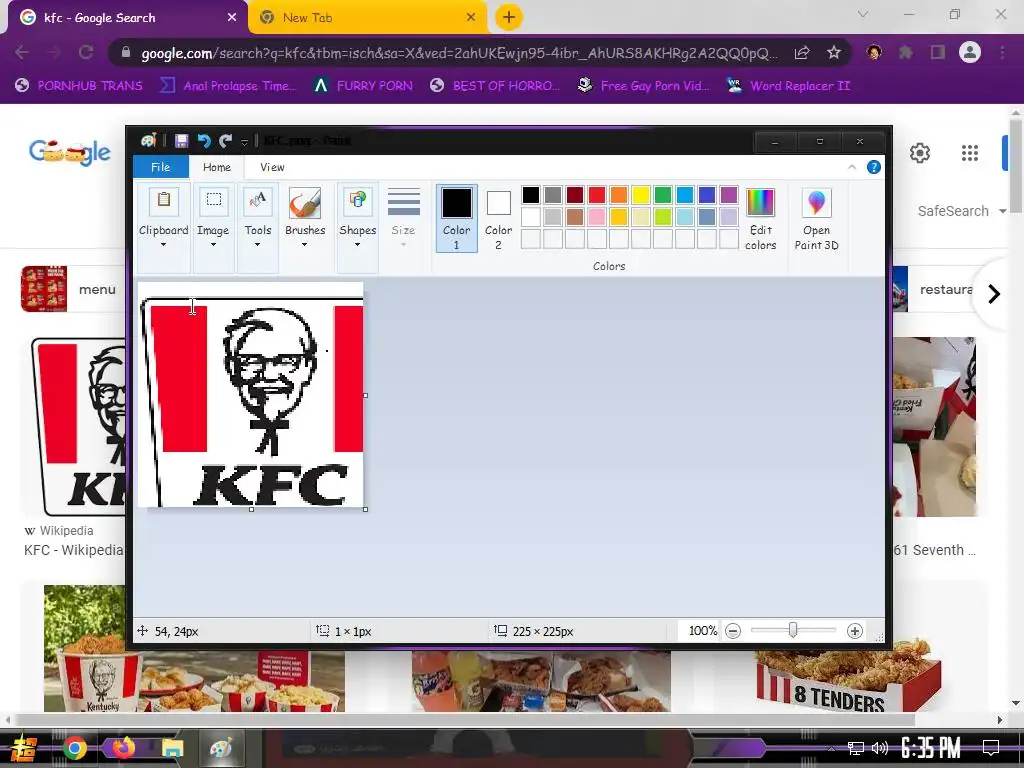Open the Shapes gallery in Paint
Screen dimensions: 1024x768
click(x=357, y=201)
